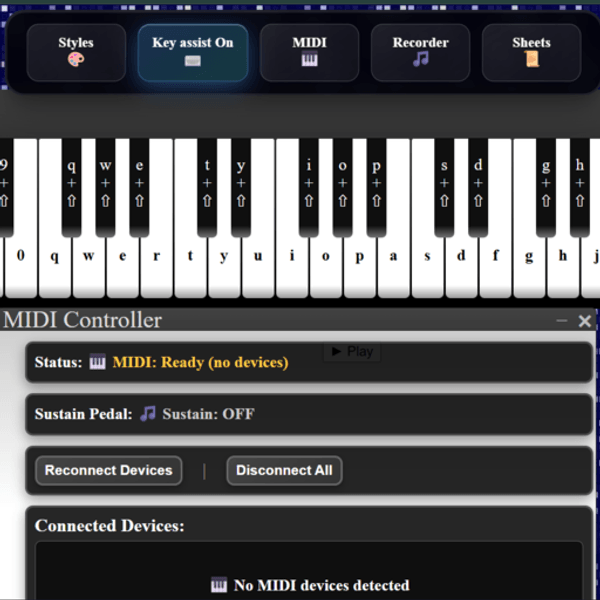Click the 'No MIDI devices detected' message
Screen dimensions: 600x600
321,585
